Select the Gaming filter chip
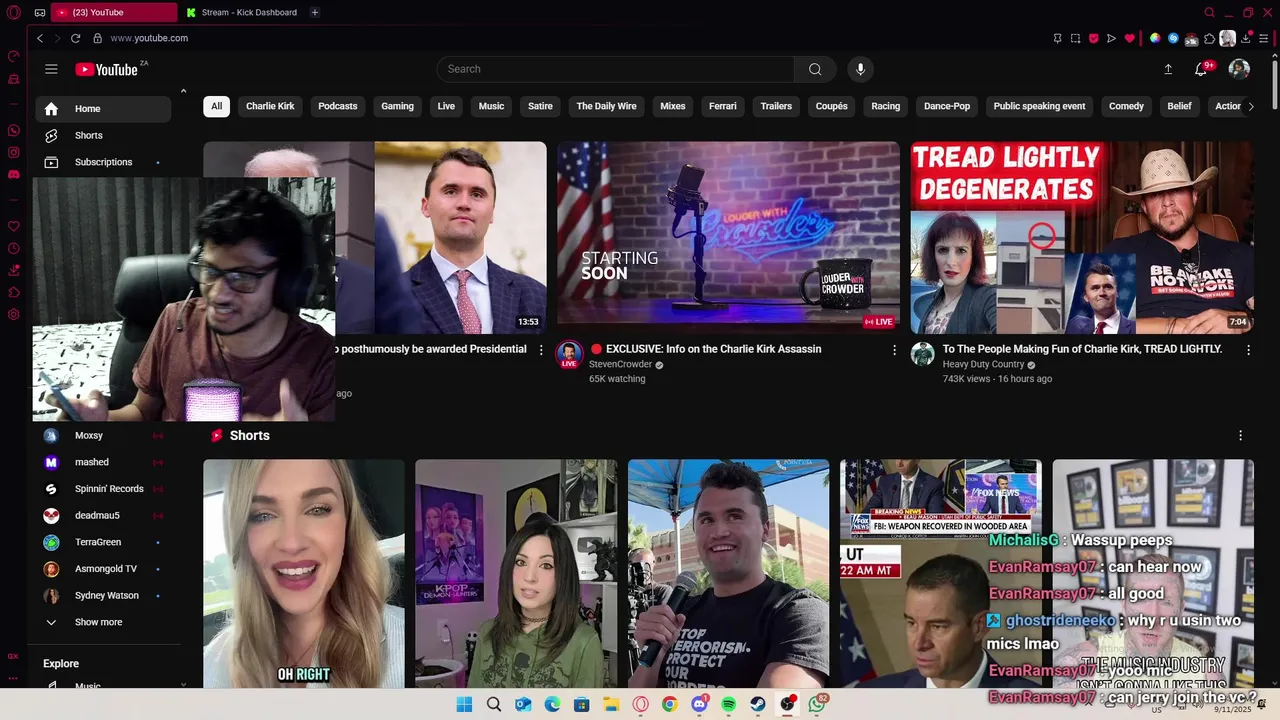This screenshot has height=720, width=1280. click(x=397, y=106)
